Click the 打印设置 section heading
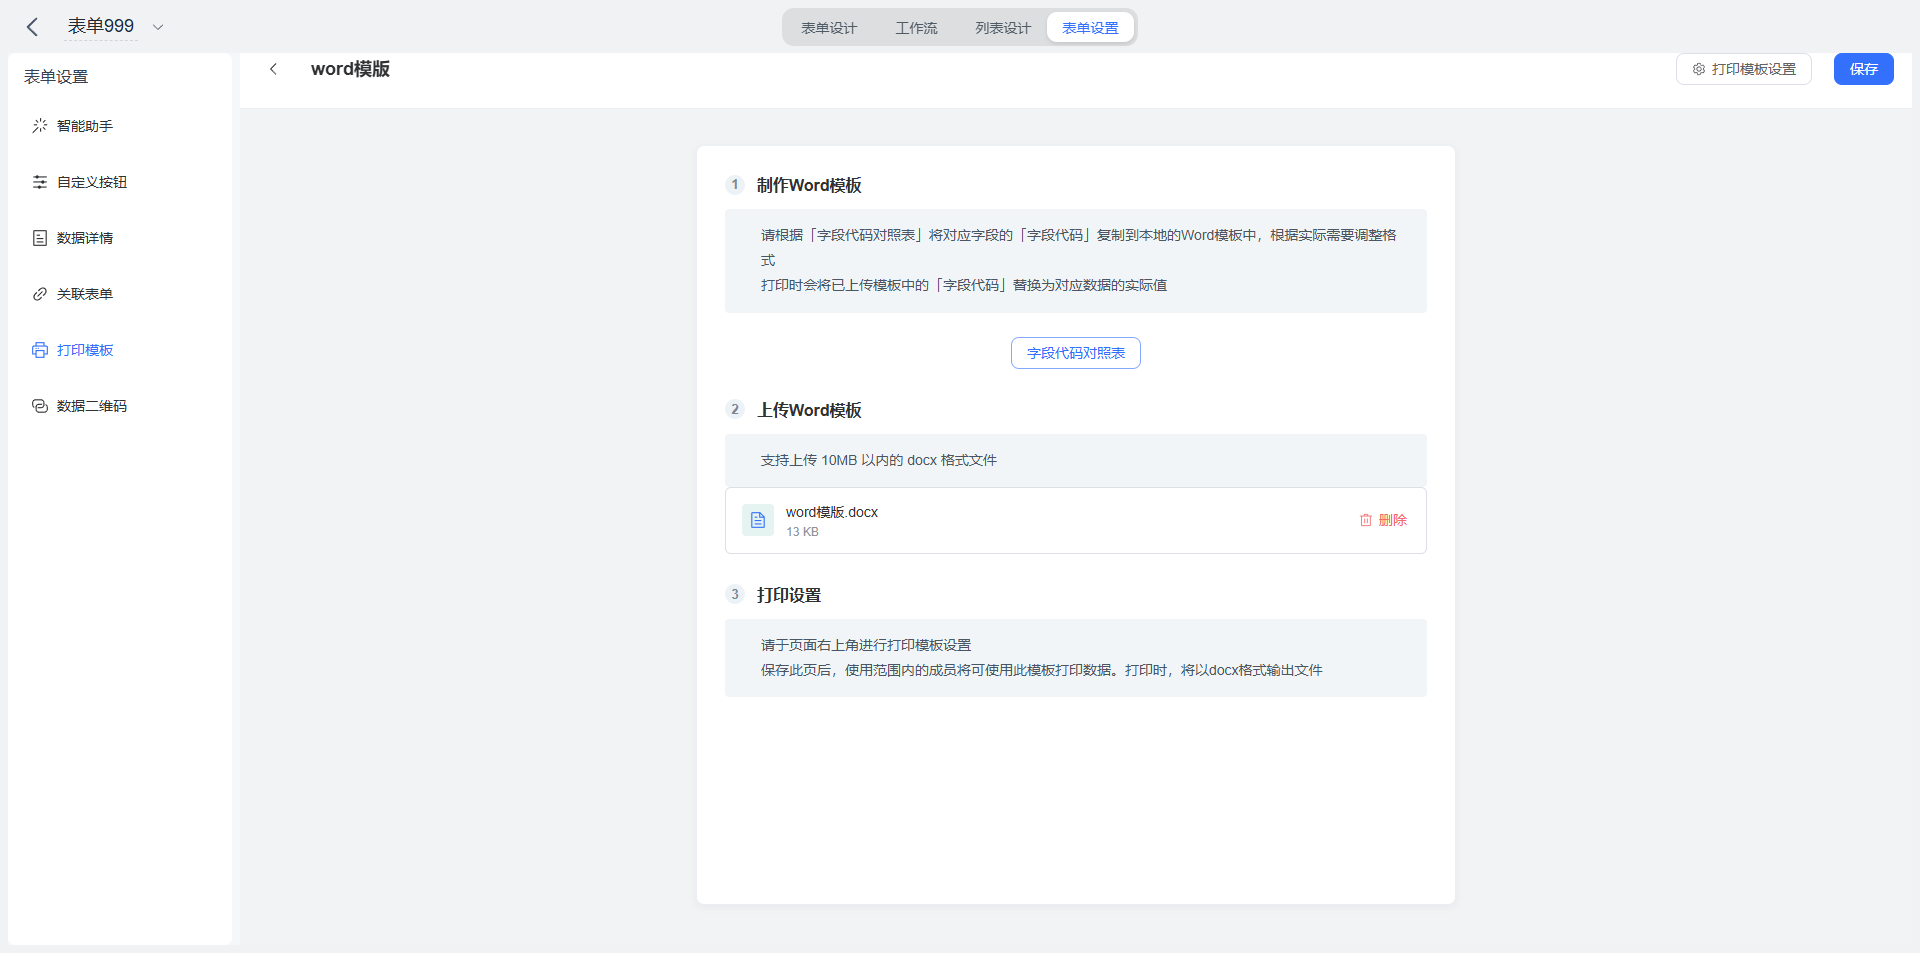 [789, 595]
